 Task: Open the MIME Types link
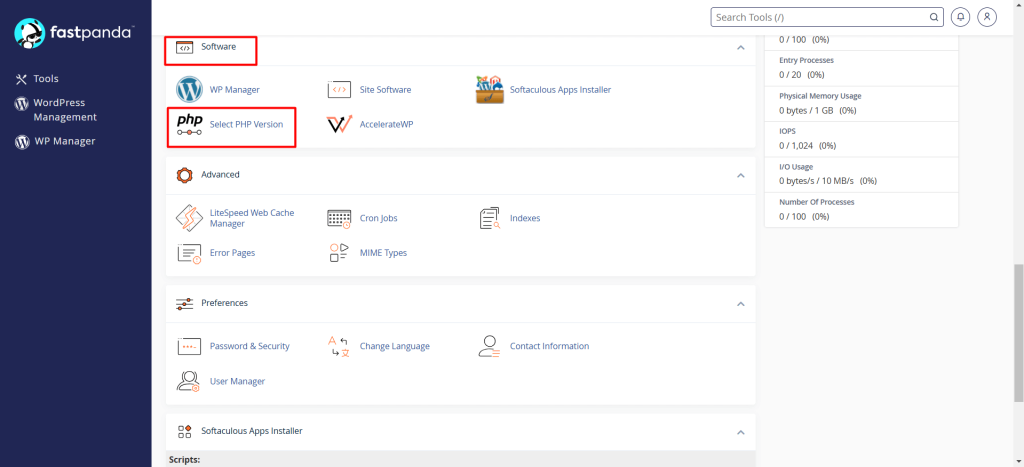point(383,253)
